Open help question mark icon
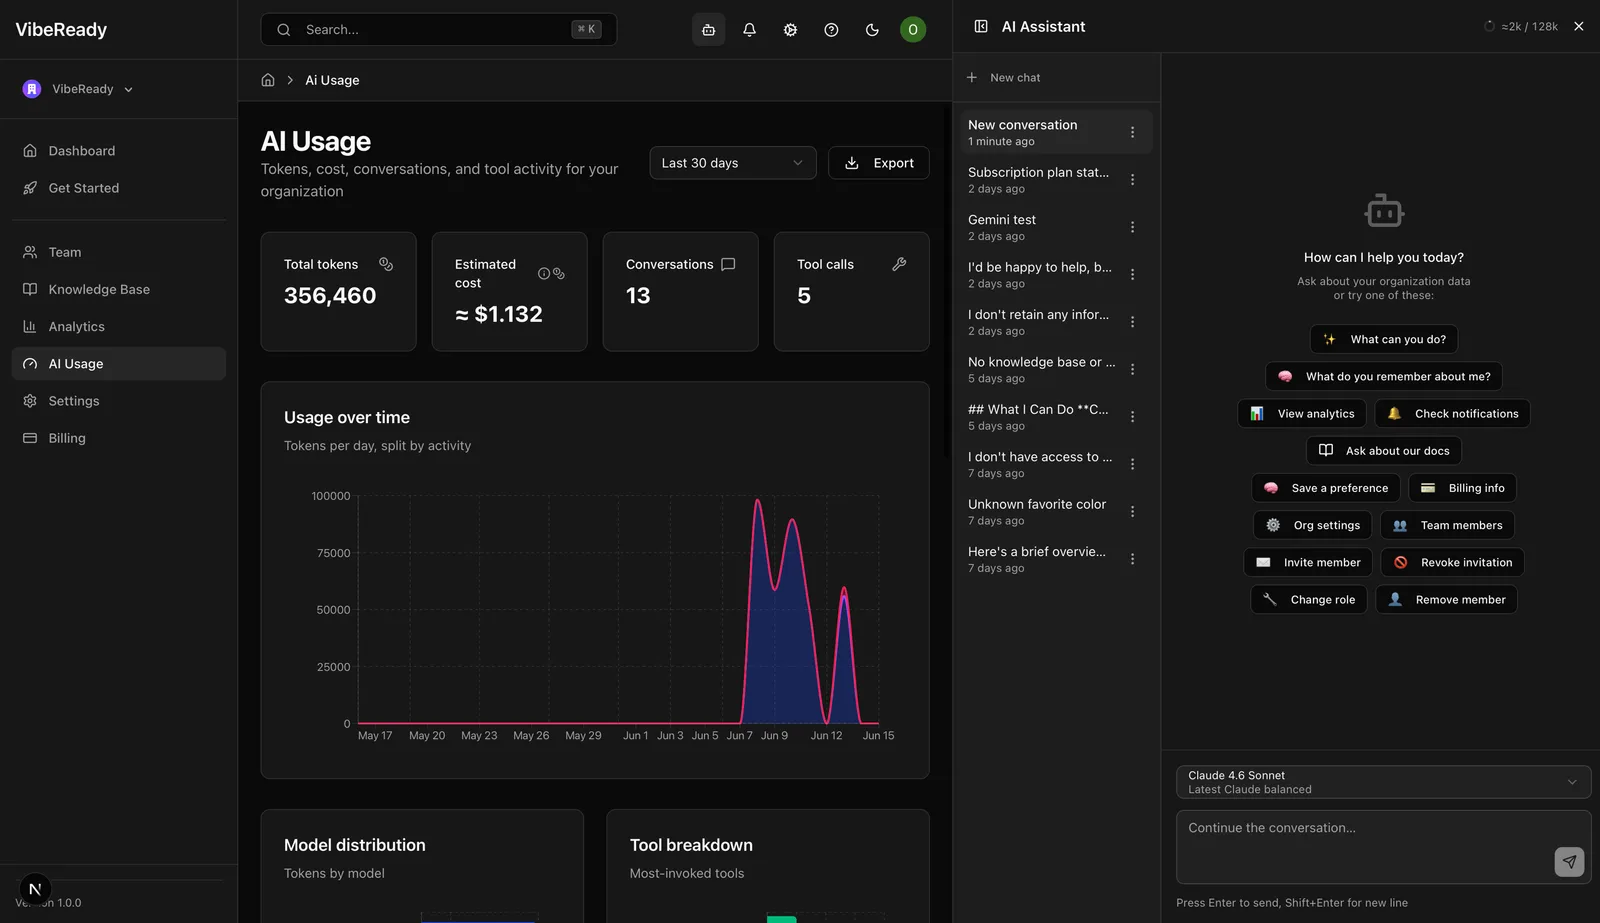 pos(831,30)
